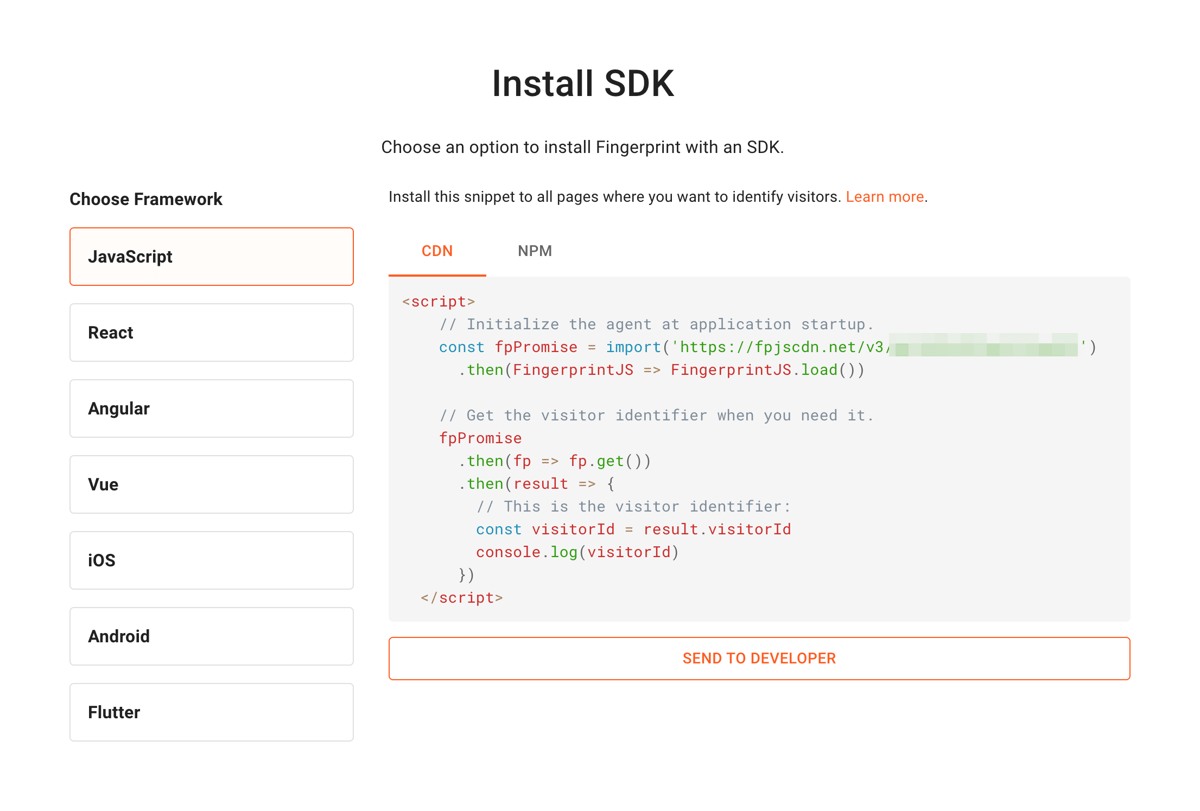Click the Choose Framework heading
Viewport: 1200px width, 811px height.
pyautogui.click(x=146, y=198)
